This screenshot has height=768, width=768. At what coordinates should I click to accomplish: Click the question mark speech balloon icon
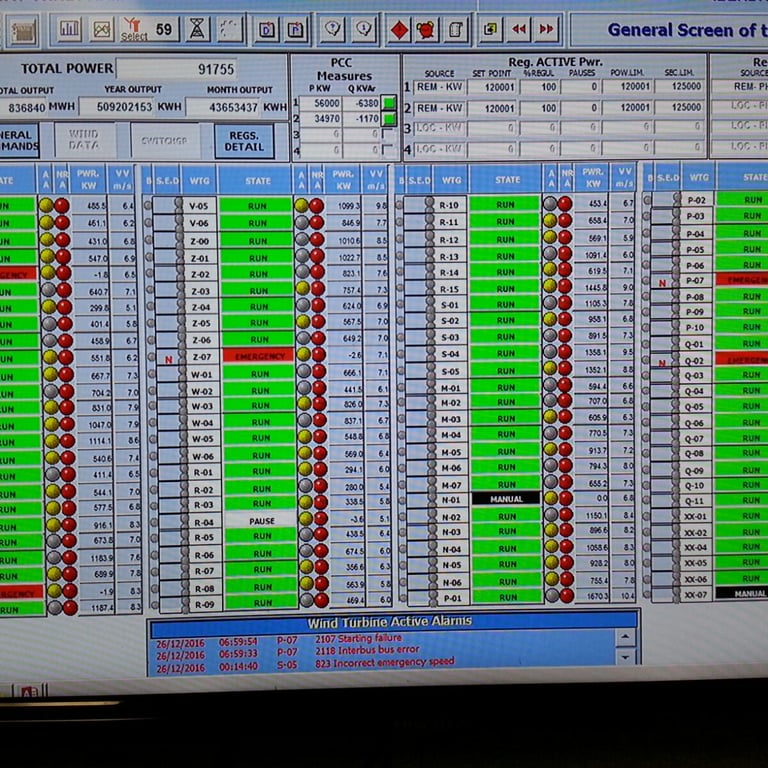[x=333, y=29]
